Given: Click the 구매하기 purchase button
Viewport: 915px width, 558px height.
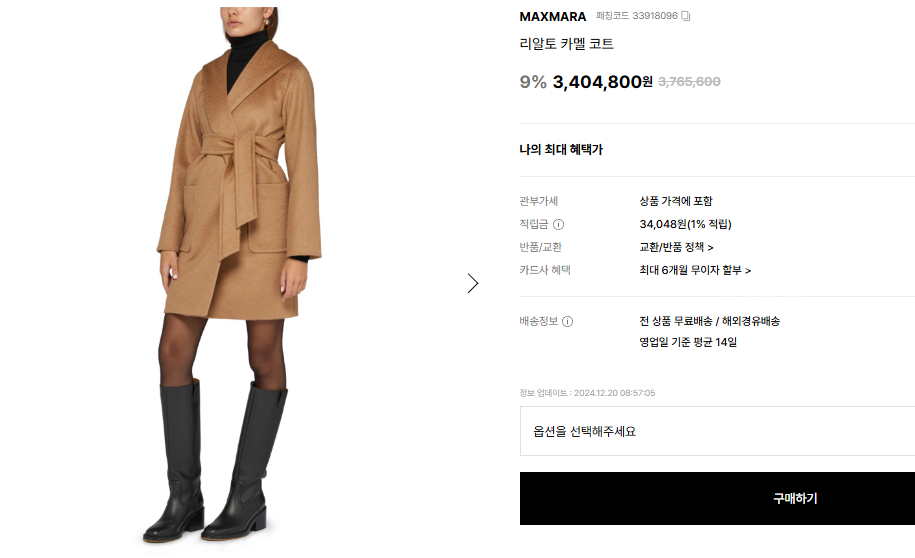Looking at the screenshot, I should [717, 498].
